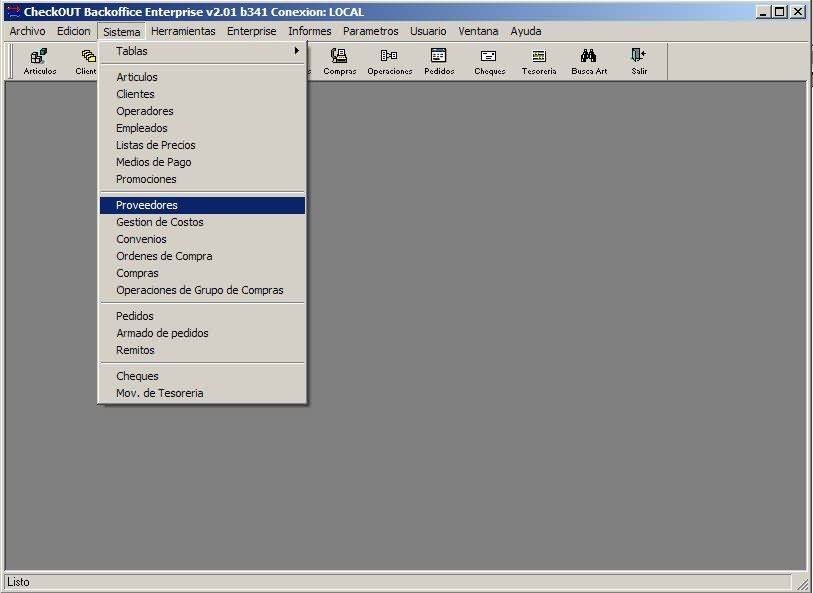Open Mov. de Tesoreria menu entry
Image resolution: width=813 pixels, height=593 pixels.
[x=202, y=393]
